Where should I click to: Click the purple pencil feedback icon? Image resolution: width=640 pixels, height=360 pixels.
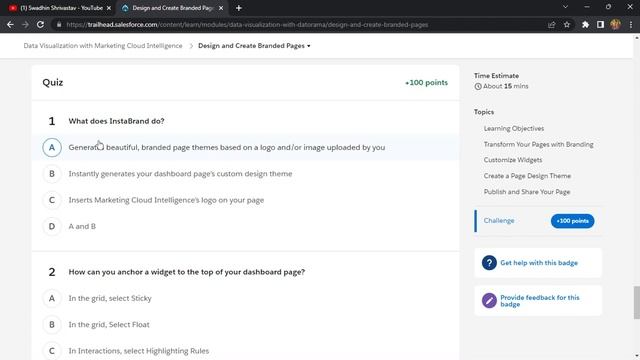489,300
